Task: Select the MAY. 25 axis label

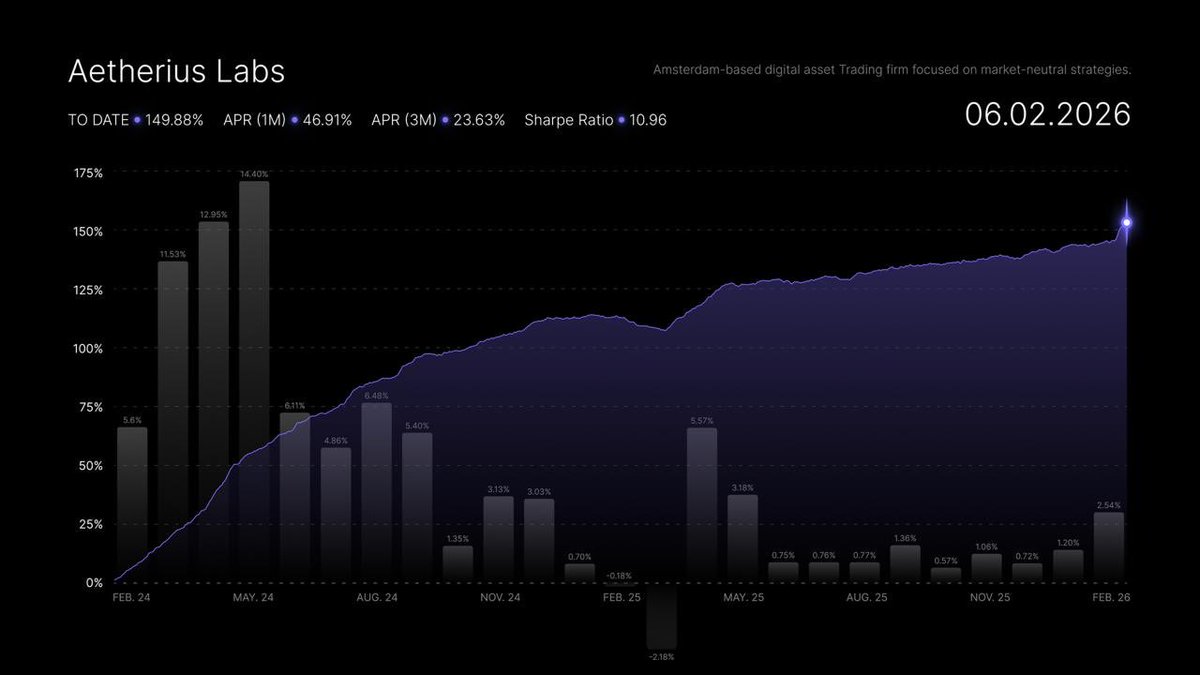Action: tap(743, 597)
